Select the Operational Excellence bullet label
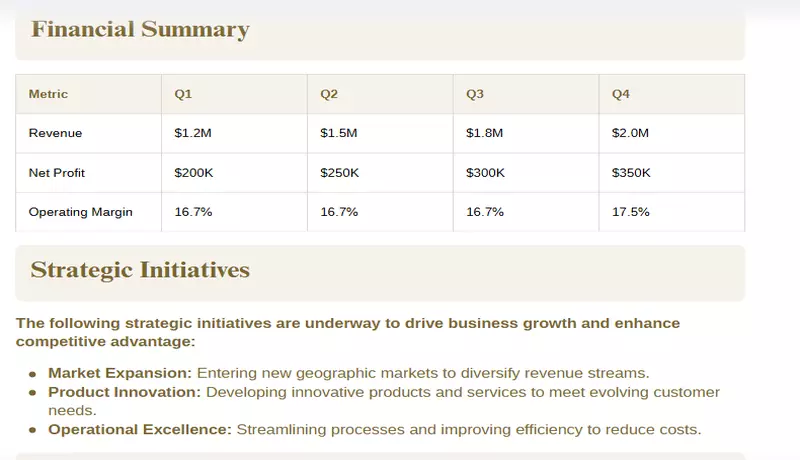The image size is (800, 460). point(139,430)
